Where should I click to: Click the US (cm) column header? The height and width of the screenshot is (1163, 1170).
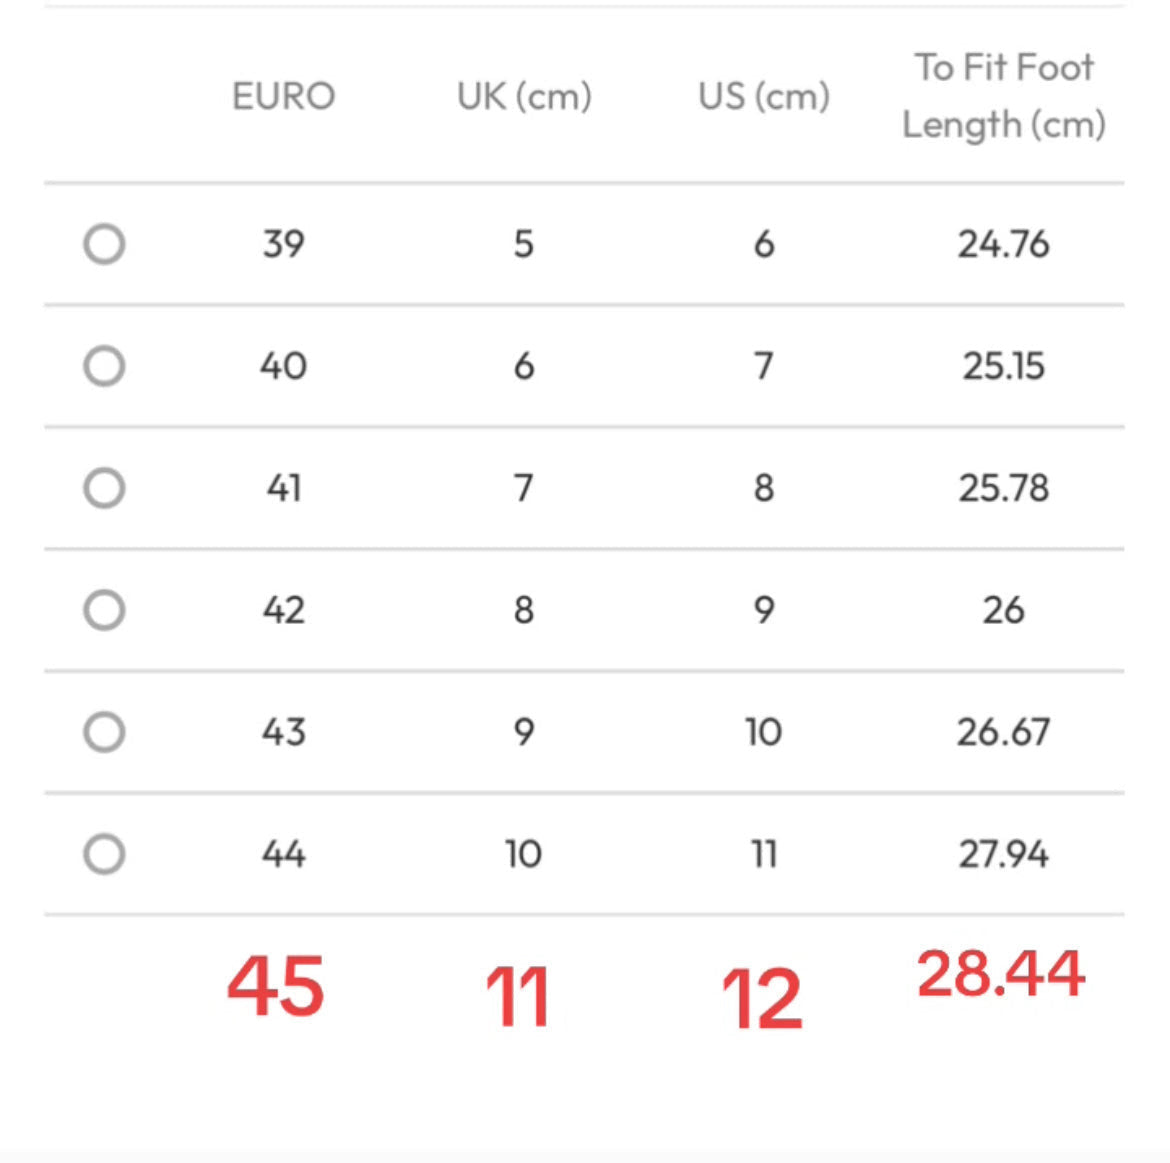[x=764, y=96]
